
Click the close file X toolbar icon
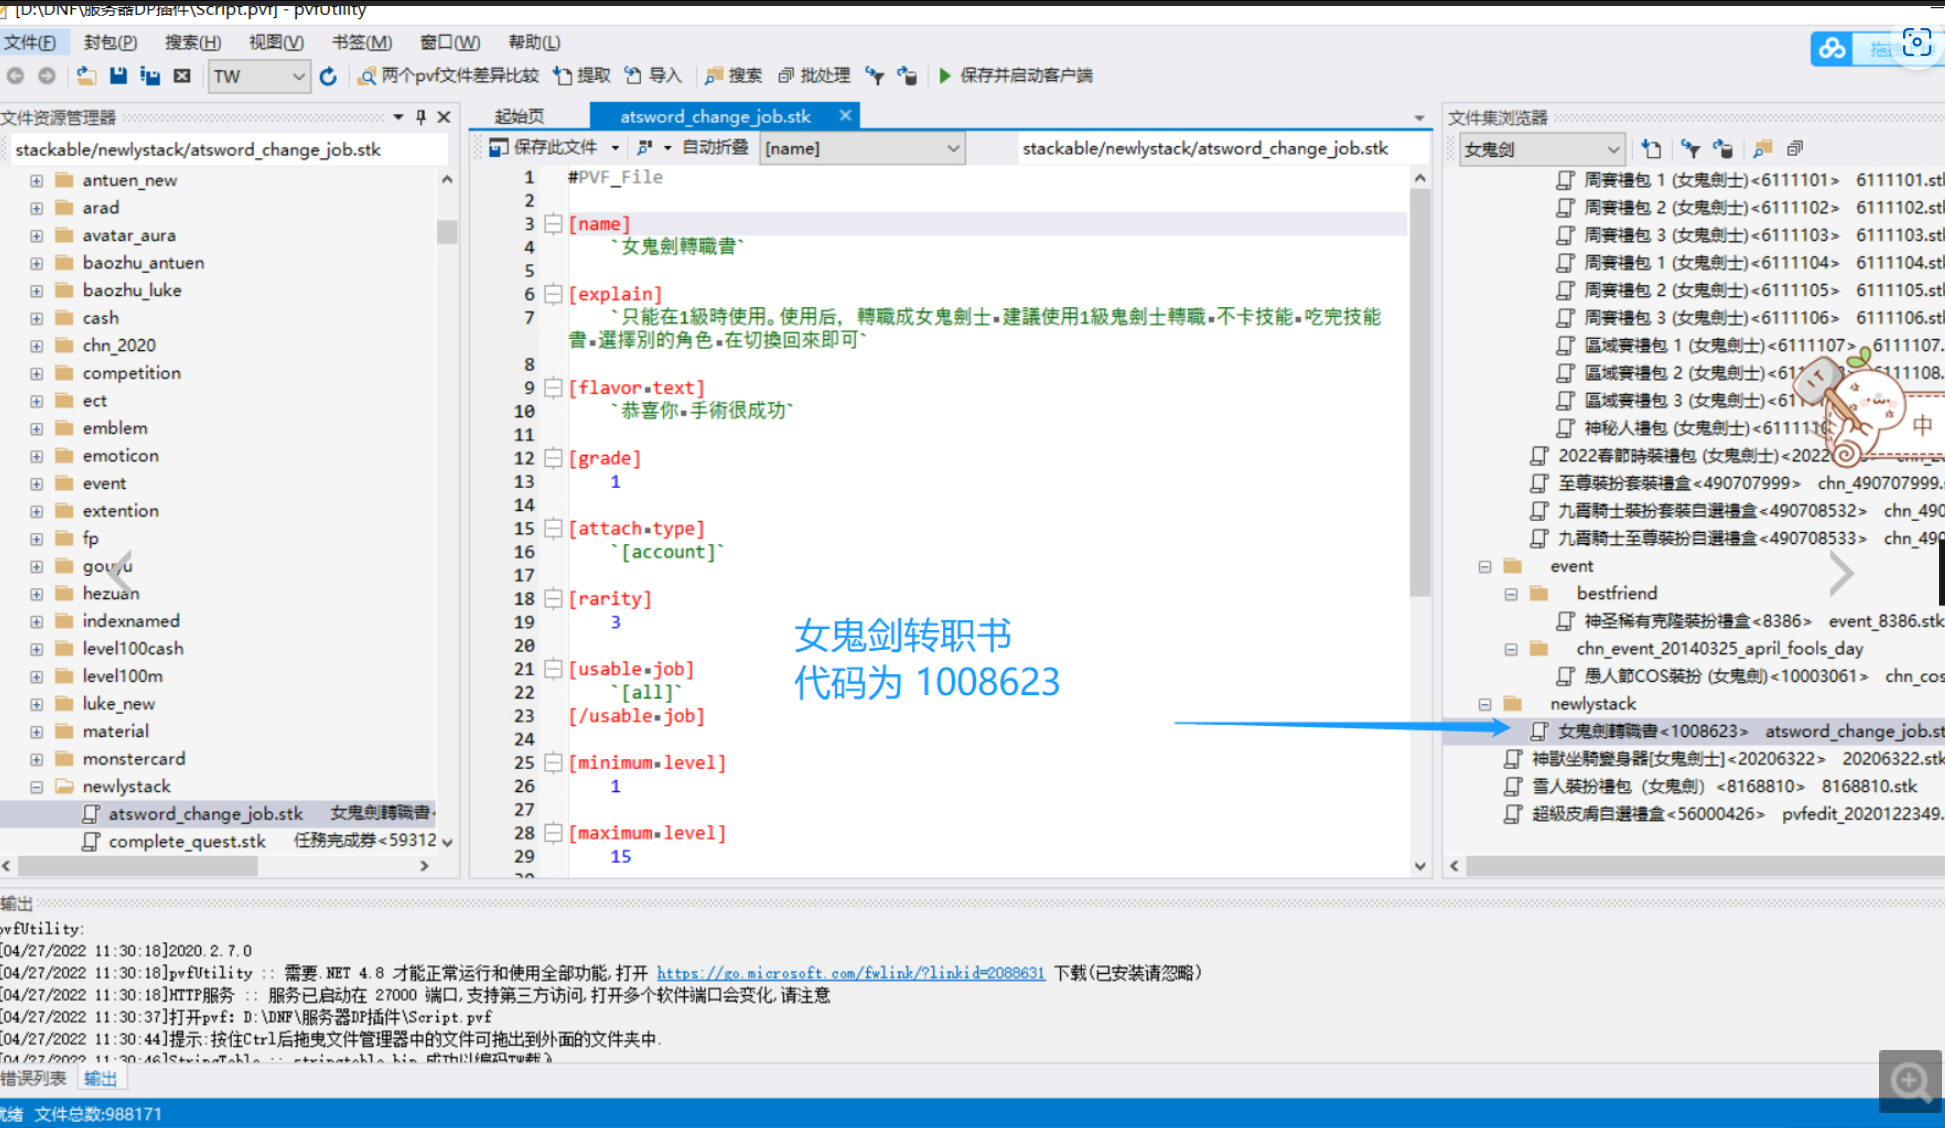[x=182, y=75]
